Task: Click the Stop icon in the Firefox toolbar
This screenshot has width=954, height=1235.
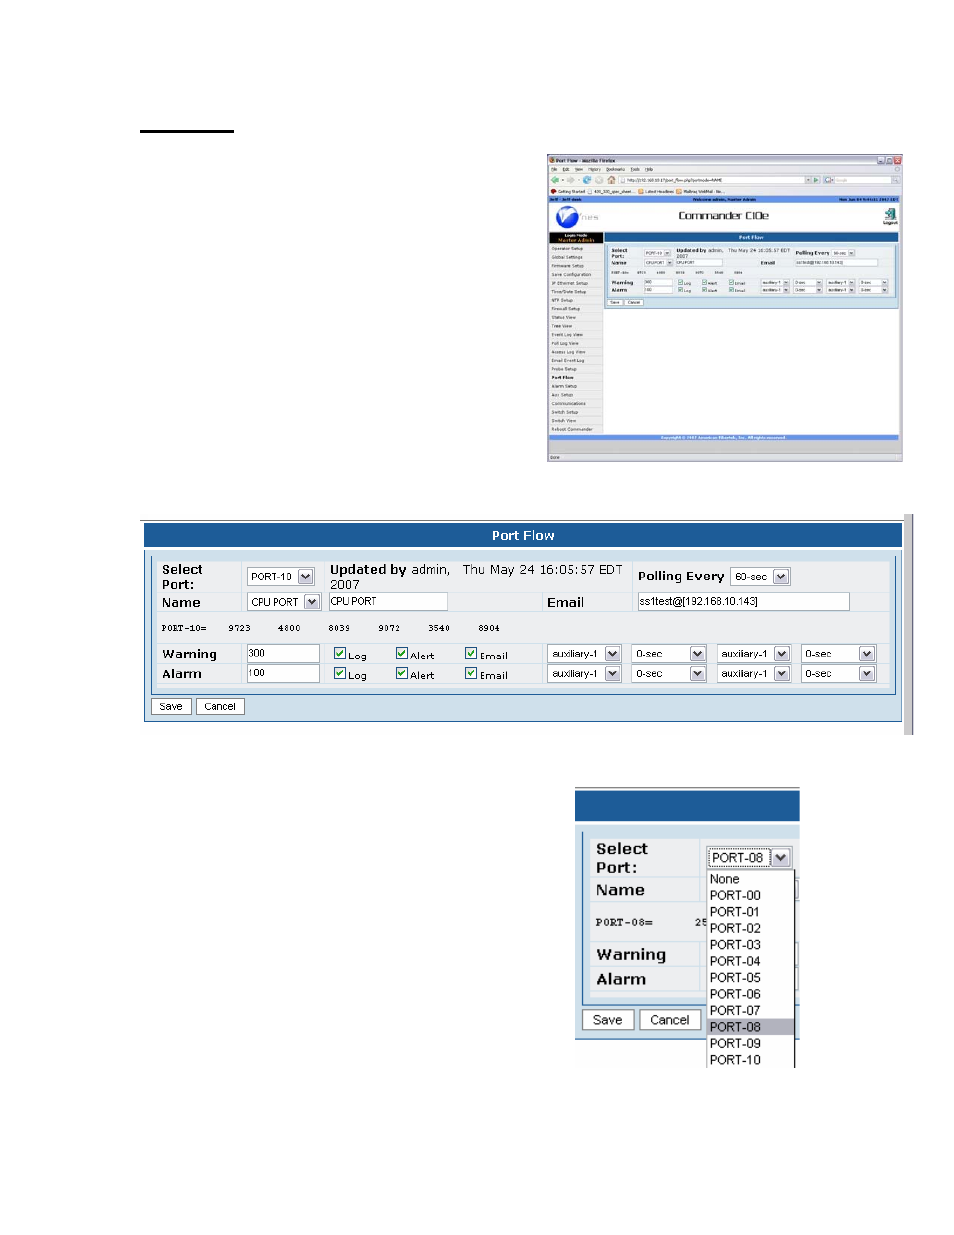Action: coord(599,180)
